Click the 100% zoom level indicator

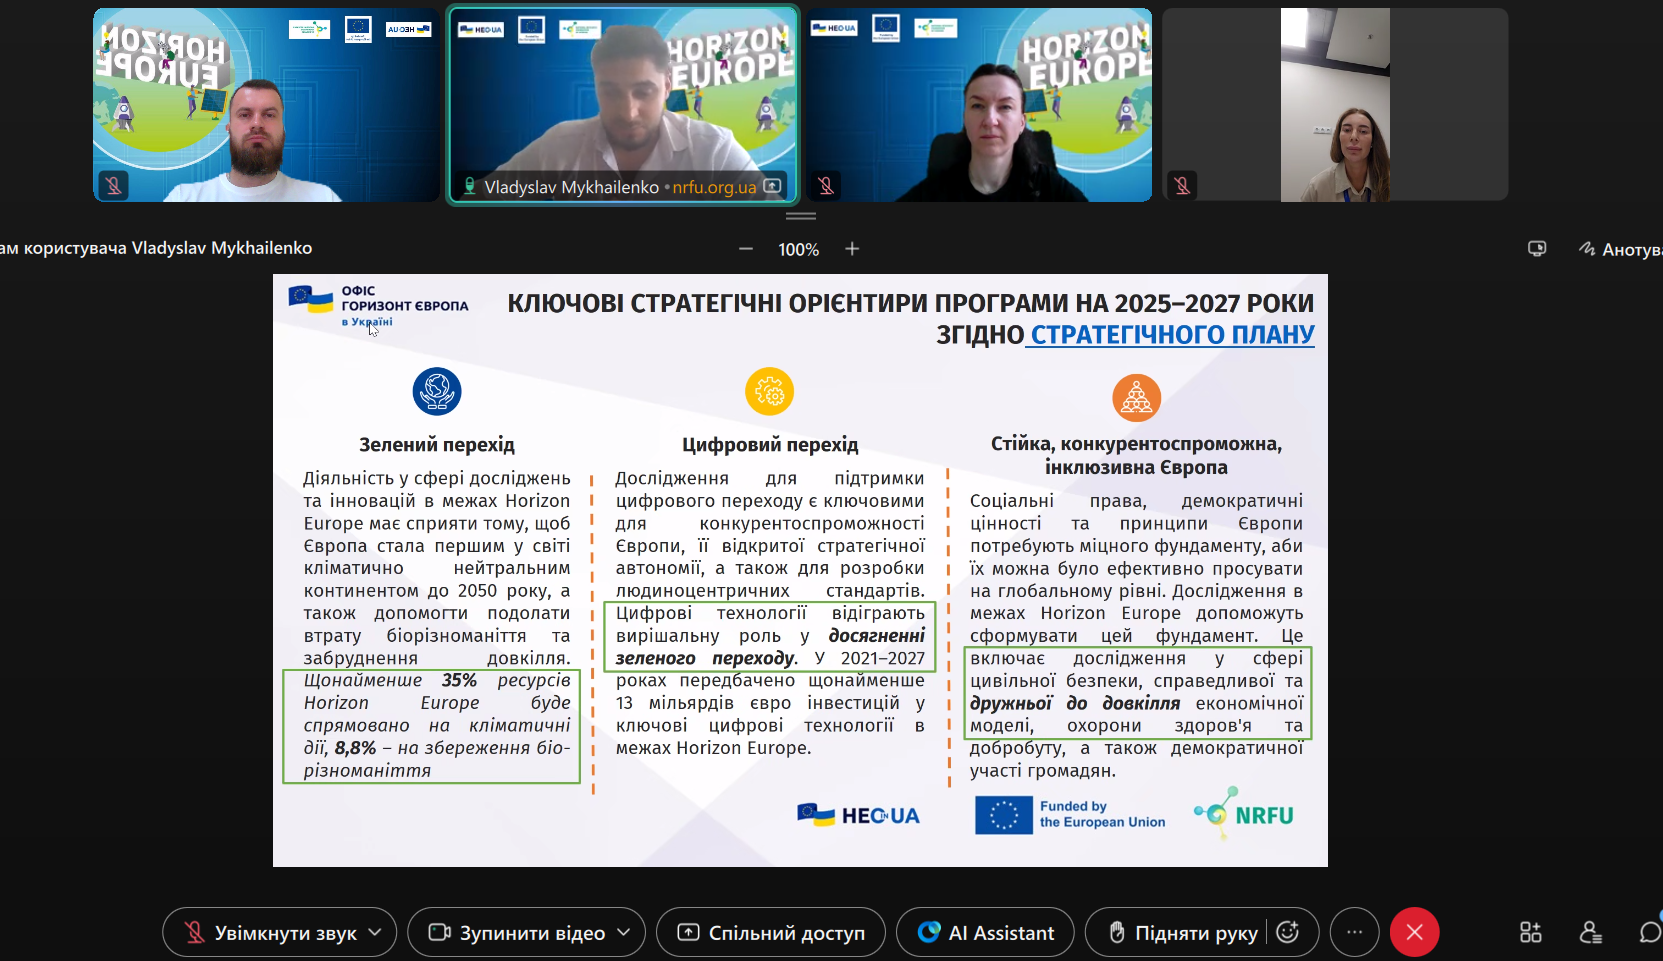pyautogui.click(x=798, y=249)
